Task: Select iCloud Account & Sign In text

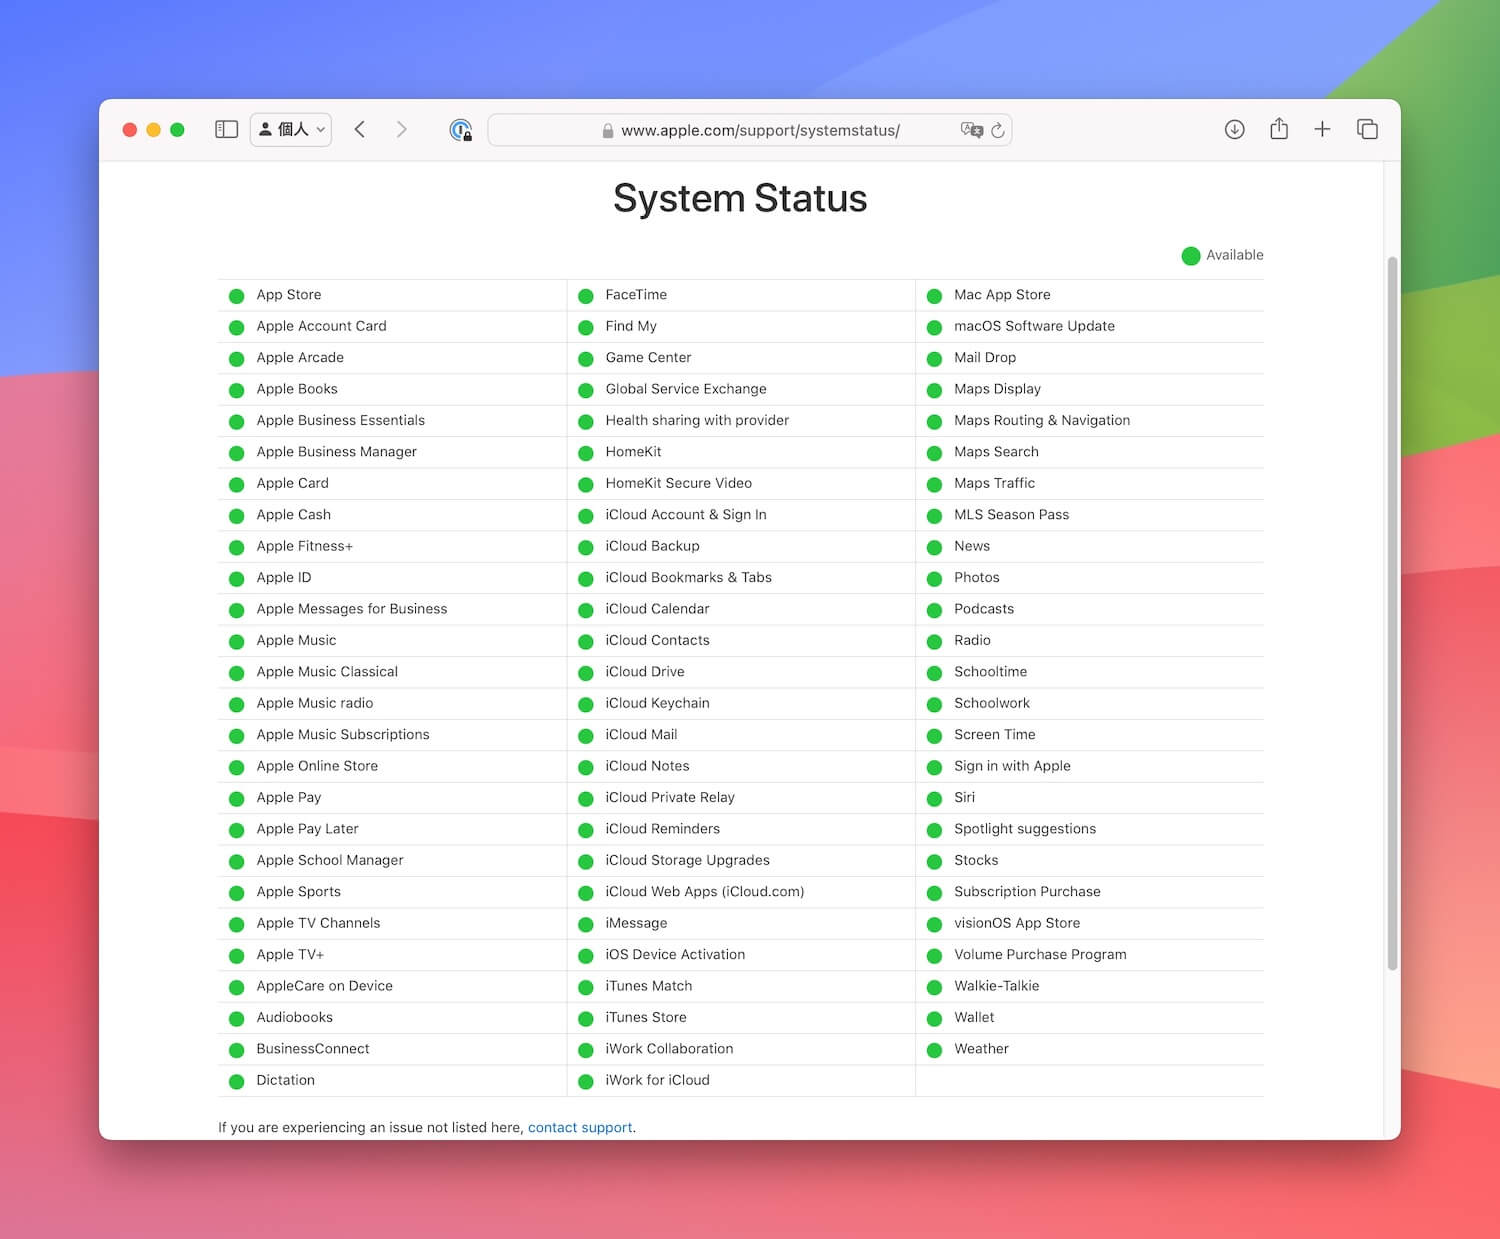Action: (686, 514)
